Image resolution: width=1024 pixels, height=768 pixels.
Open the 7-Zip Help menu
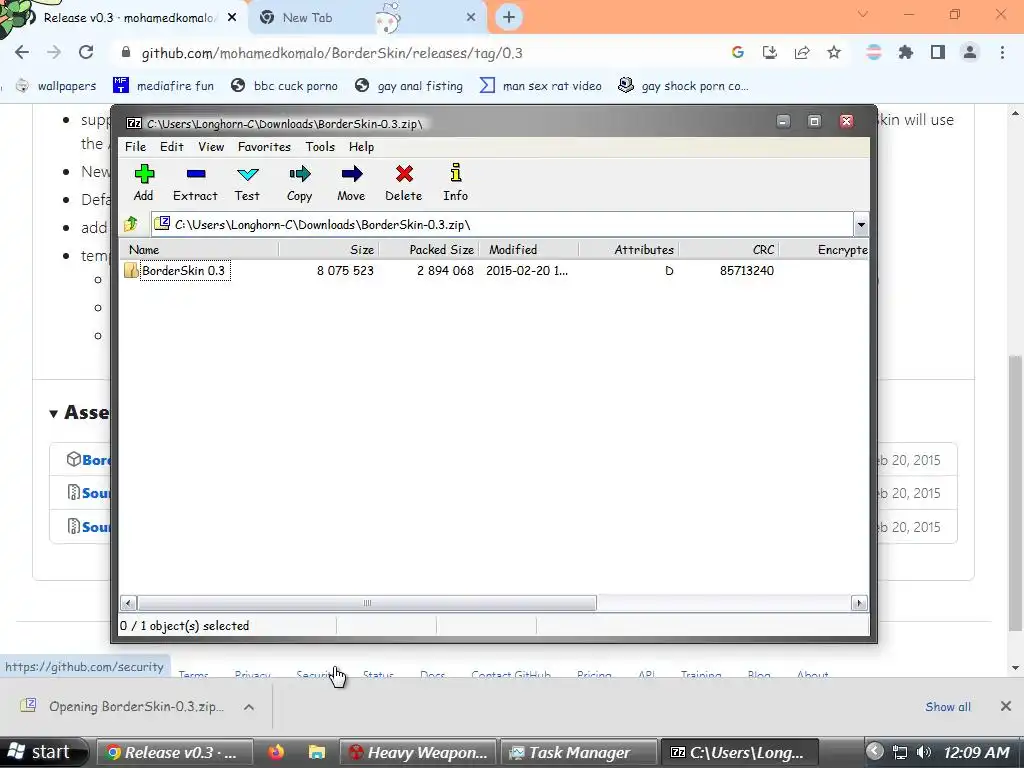[x=361, y=147]
